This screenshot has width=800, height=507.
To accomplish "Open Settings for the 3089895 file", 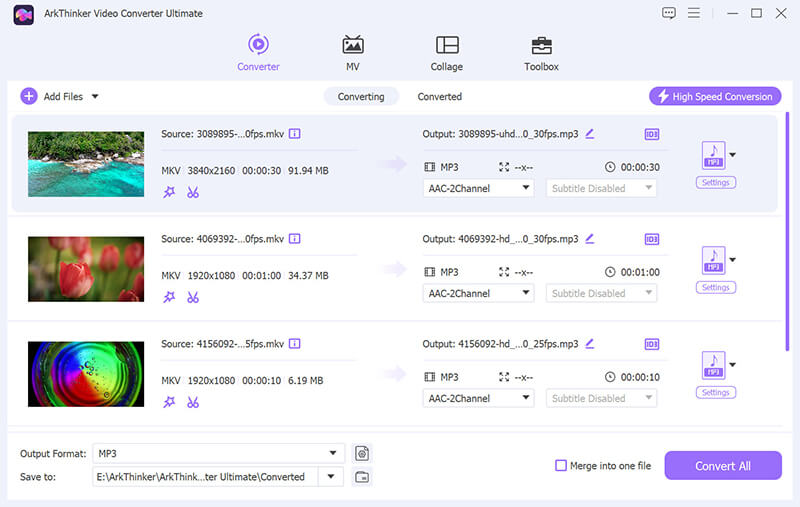I will [x=715, y=183].
